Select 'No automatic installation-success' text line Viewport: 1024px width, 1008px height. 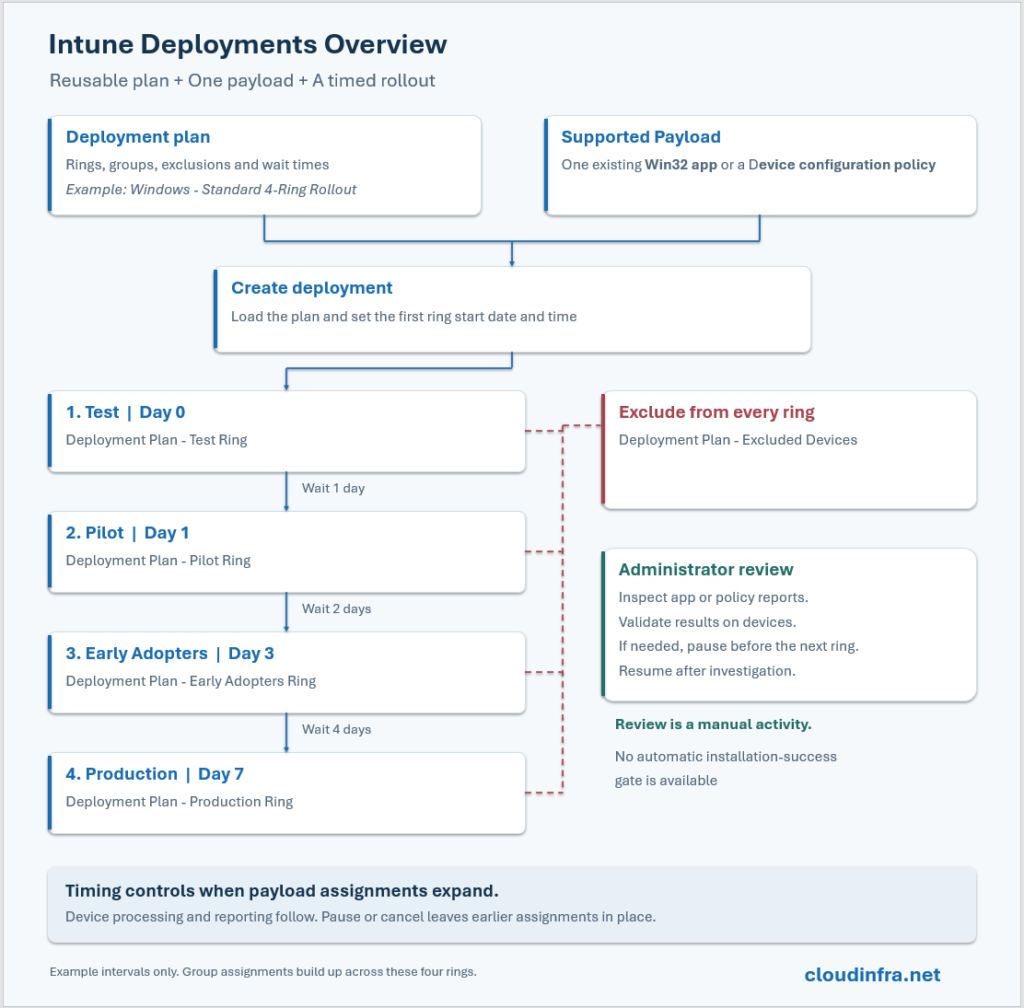[726, 757]
